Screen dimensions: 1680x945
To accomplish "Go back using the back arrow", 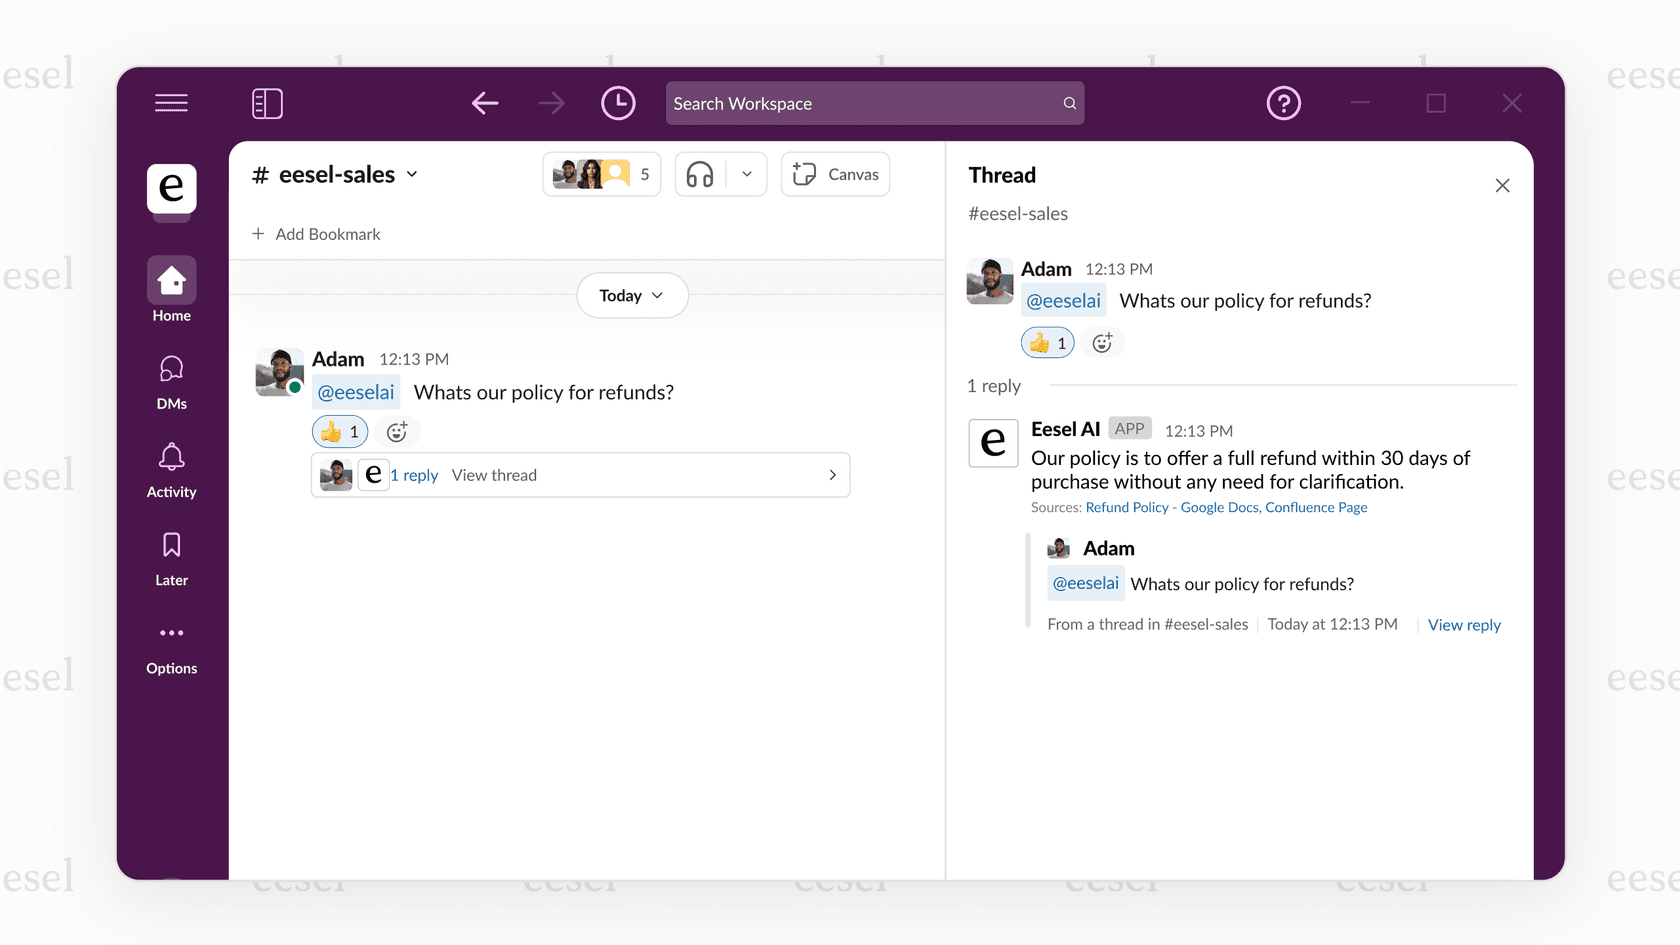I will (x=485, y=103).
